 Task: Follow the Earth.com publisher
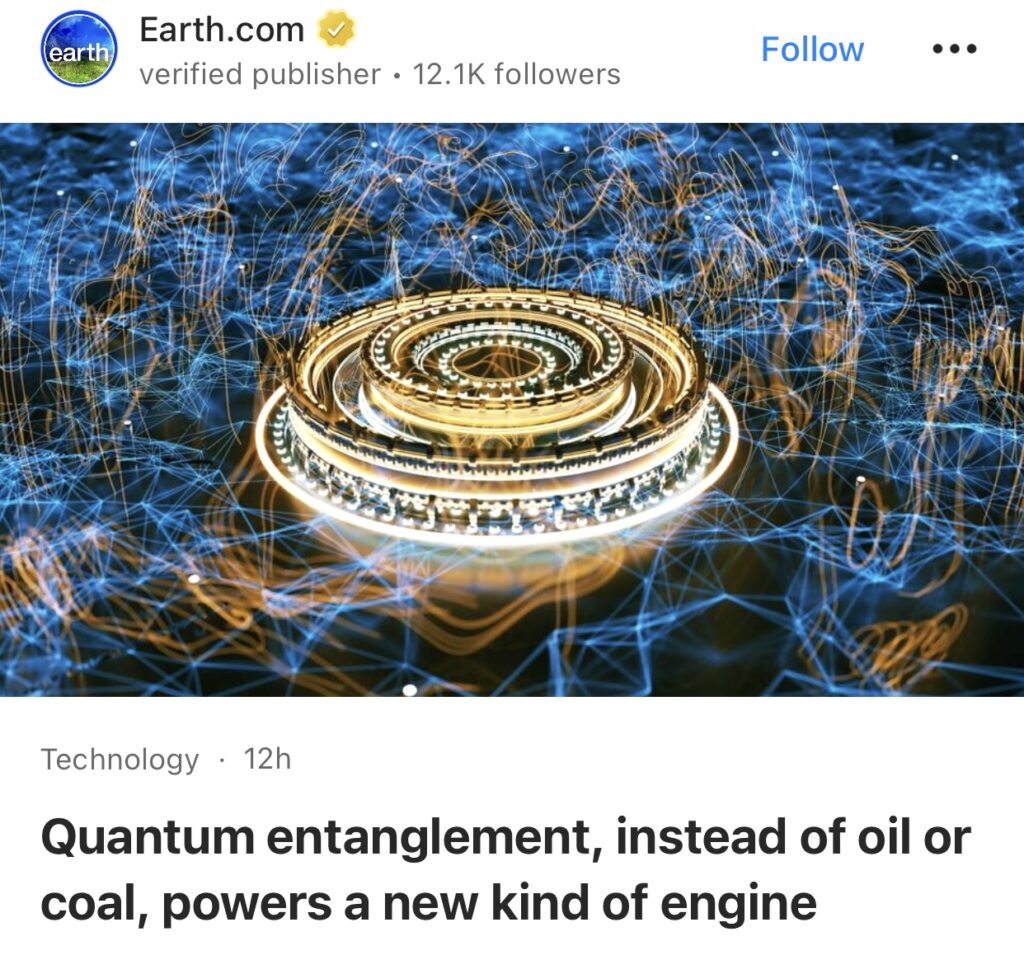click(812, 49)
